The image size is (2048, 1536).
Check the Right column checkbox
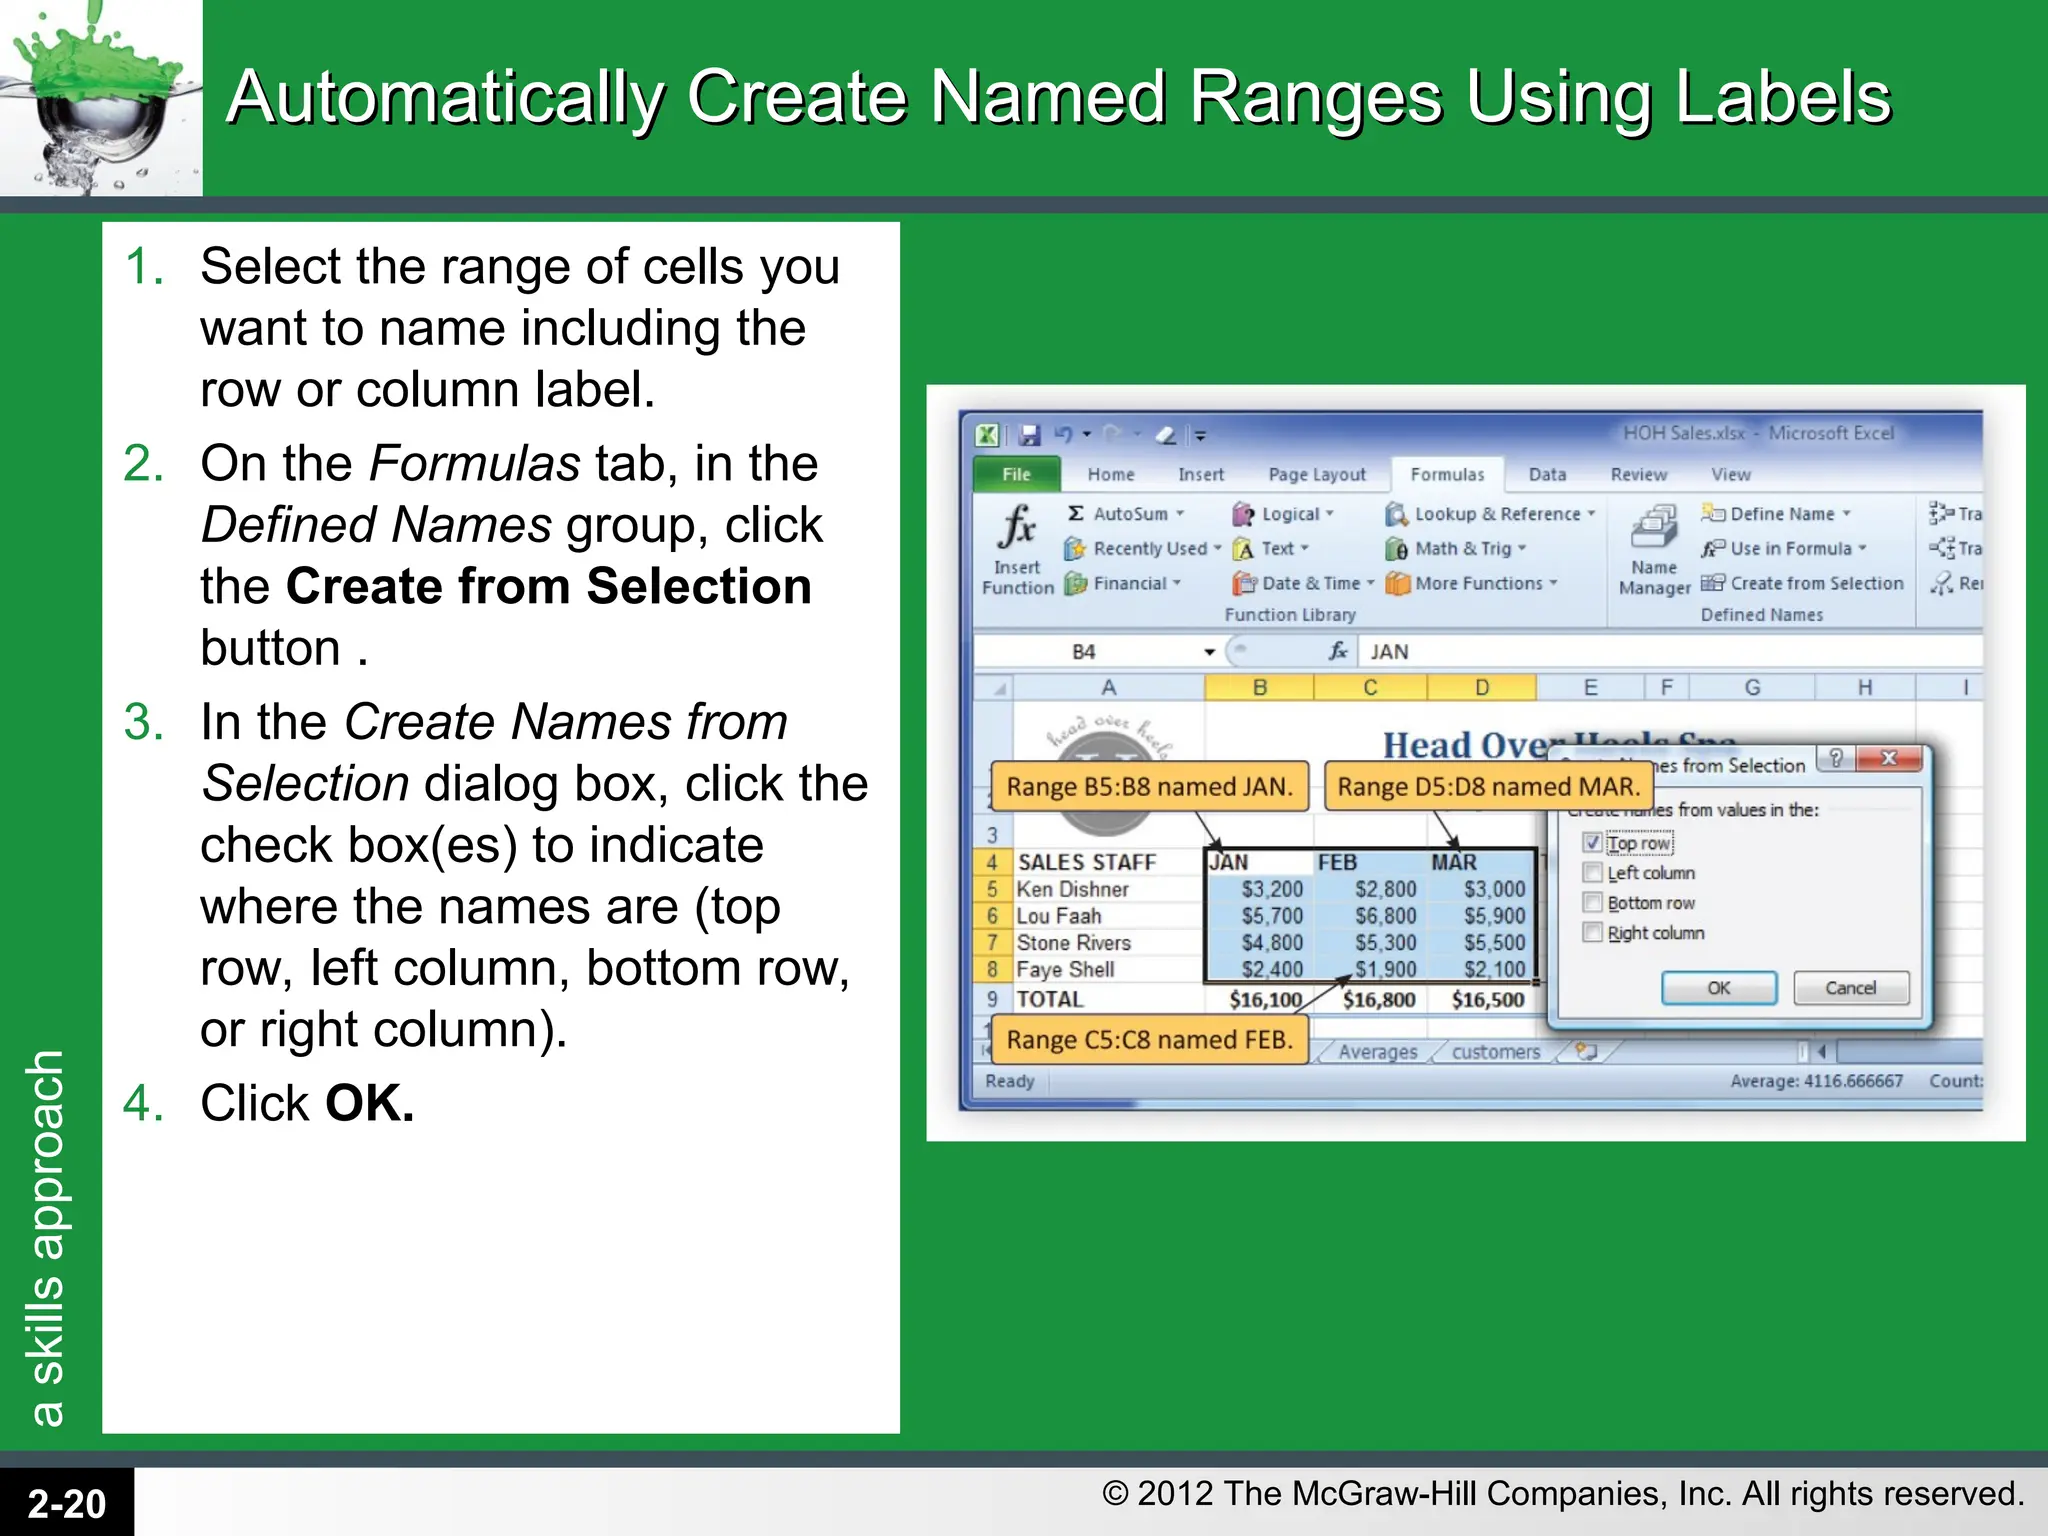click(x=1593, y=933)
